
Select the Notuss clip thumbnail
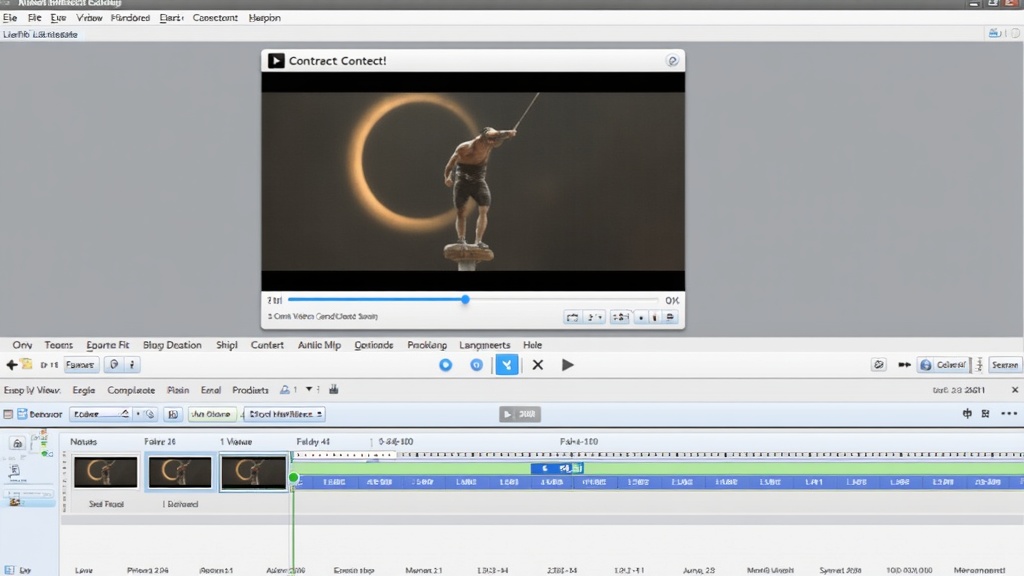[x=106, y=472]
